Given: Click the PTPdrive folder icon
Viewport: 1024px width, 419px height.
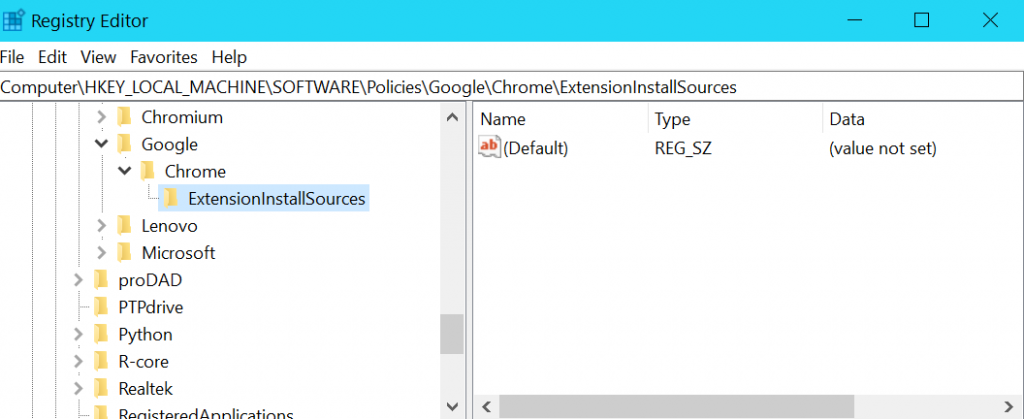Looking at the screenshot, I should (101, 307).
